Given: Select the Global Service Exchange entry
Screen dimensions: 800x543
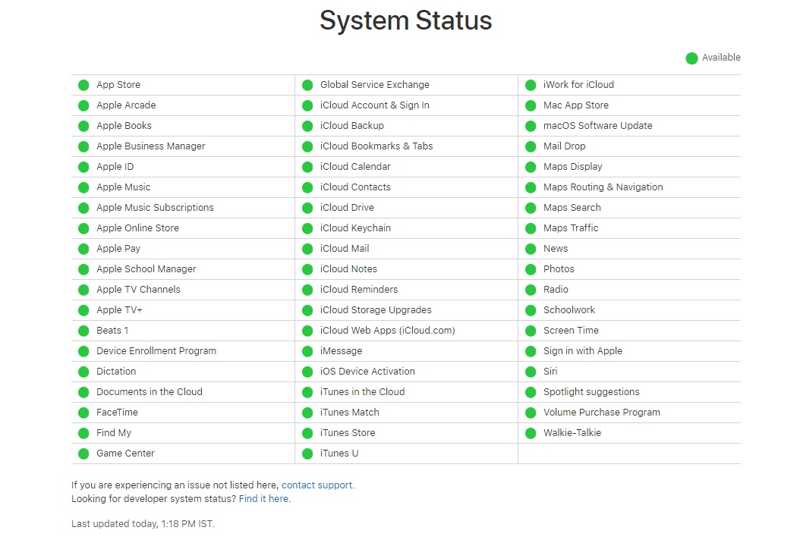Looking at the screenshot, I should [374, 85].
